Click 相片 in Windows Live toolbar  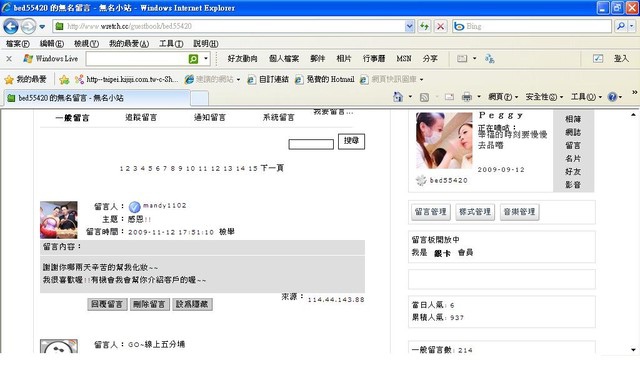click(x=344, y=59)
